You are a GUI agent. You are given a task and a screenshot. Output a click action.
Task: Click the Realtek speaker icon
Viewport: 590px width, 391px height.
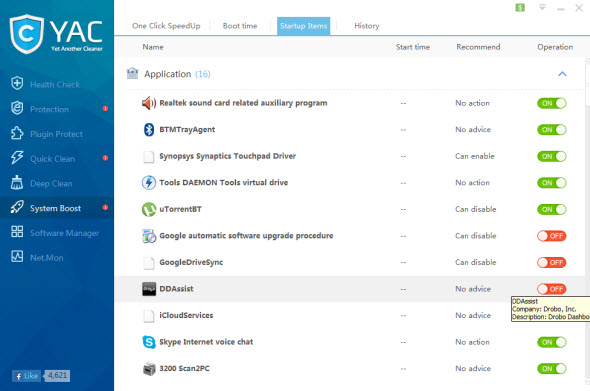click(149, 103)
